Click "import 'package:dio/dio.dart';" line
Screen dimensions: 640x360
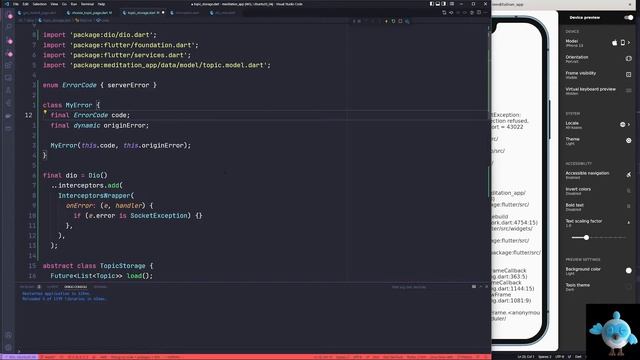[x=100, y=35]
